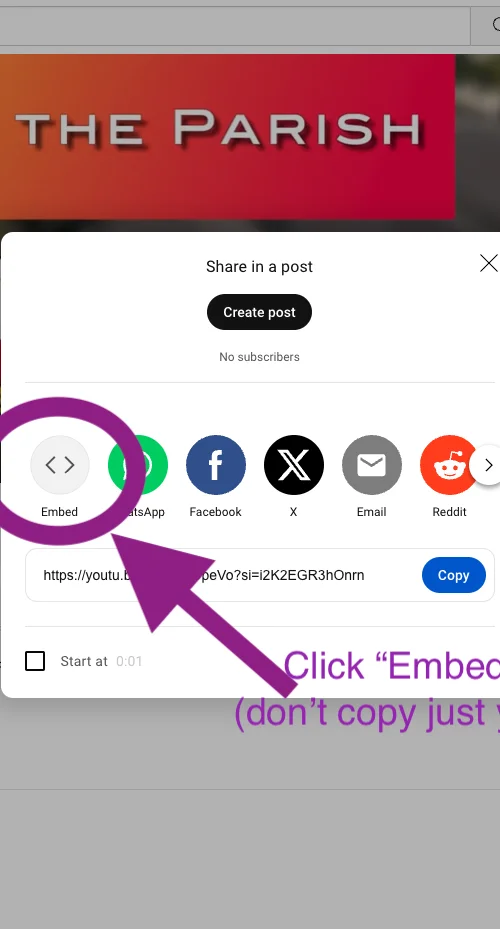Click the Email label text

click(x=371, y=512)
